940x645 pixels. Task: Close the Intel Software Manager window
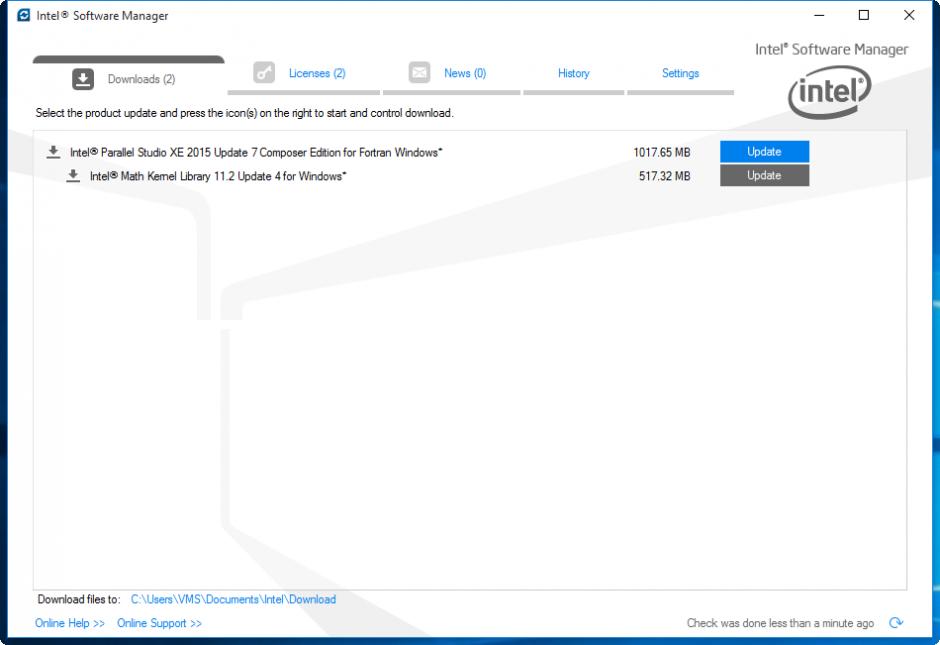tap(909, 15)
